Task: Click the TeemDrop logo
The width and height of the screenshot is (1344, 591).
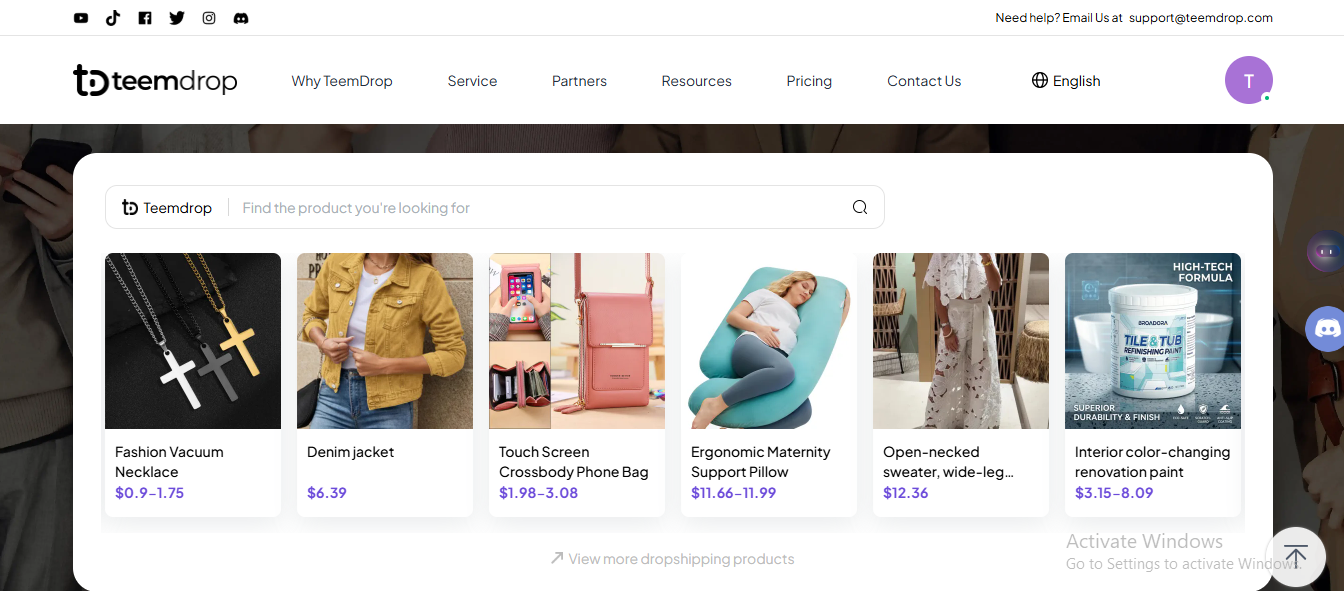Action: coord(155,80)
